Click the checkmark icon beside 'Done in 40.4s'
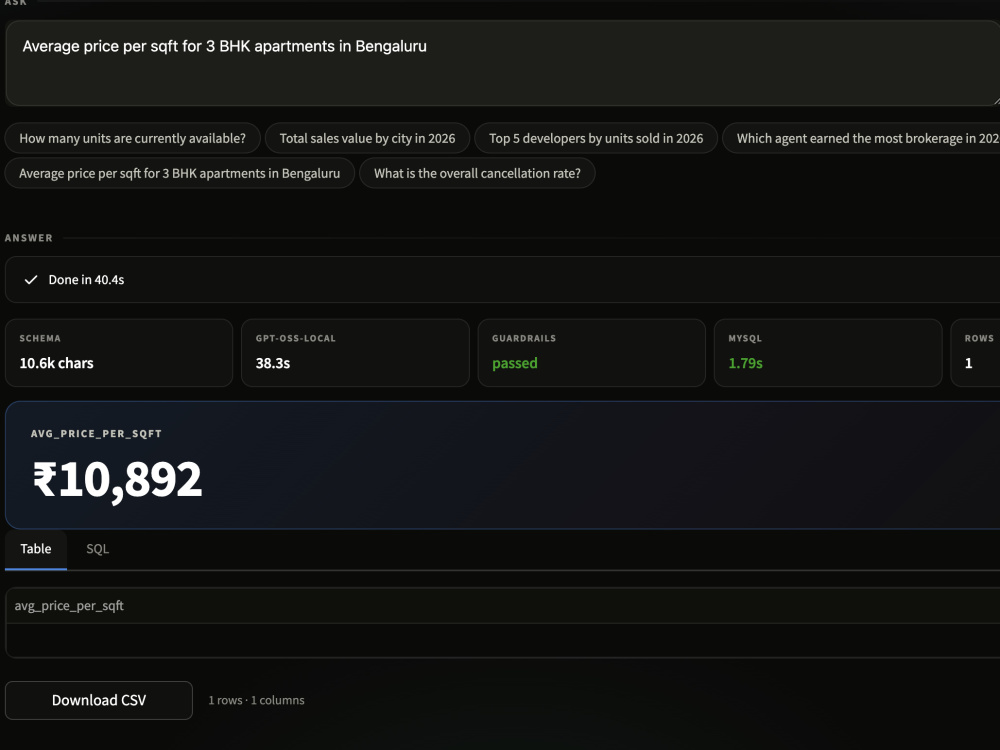This screenshot has width=1000, height=750. (x=31, y=280)
